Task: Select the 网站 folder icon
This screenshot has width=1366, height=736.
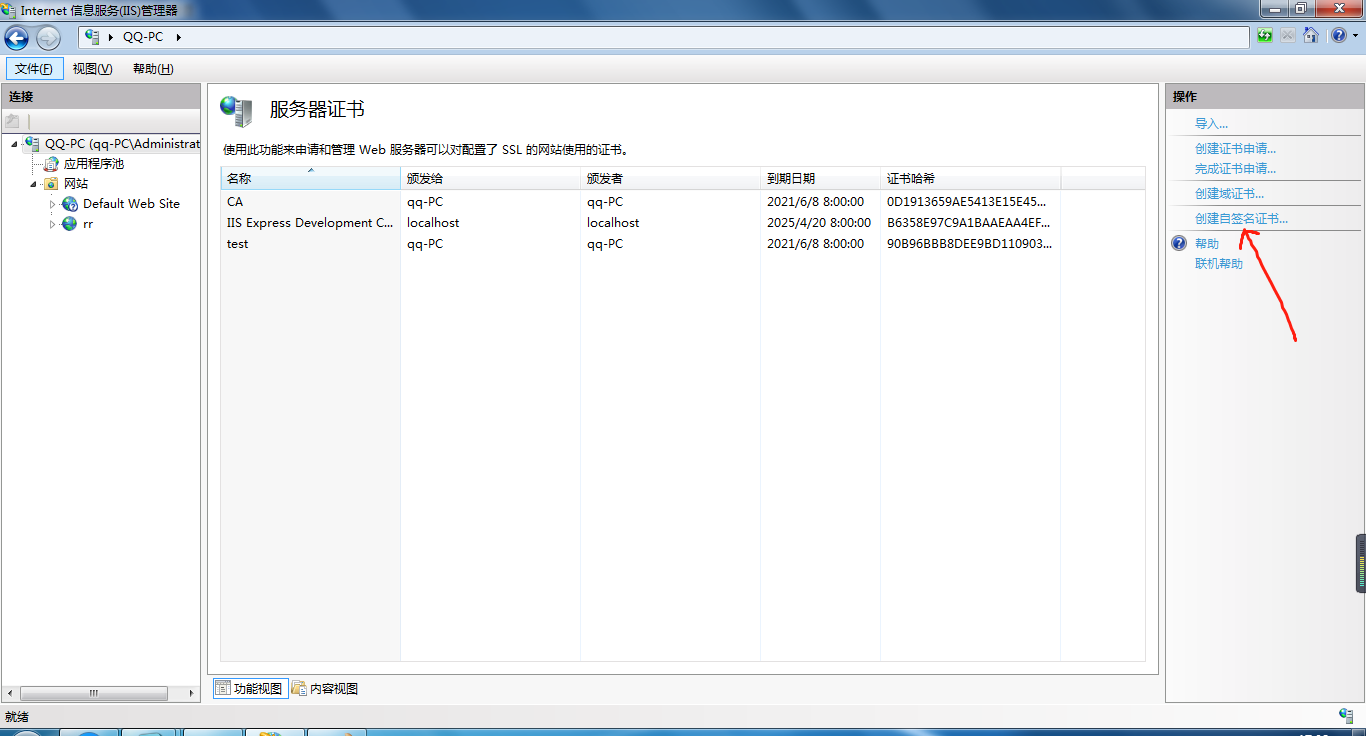Action: (52, 184)
